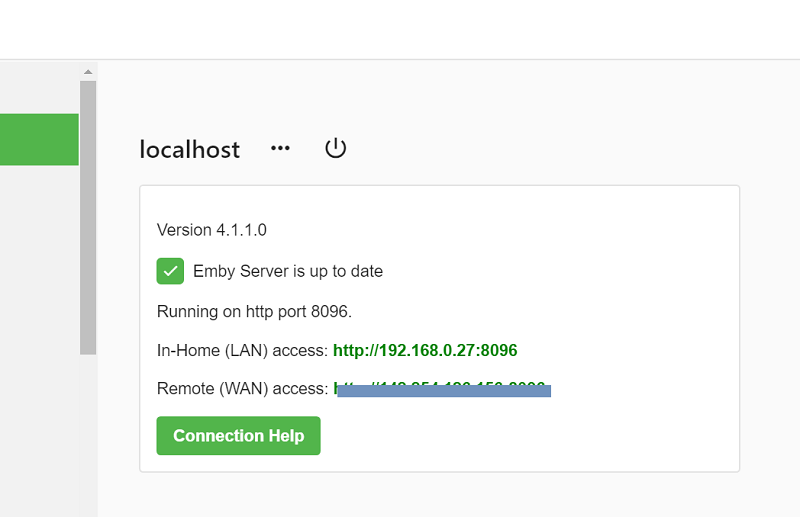Click the 'Running on http port 8096' text
800x517 pixels.
point(254,311)
